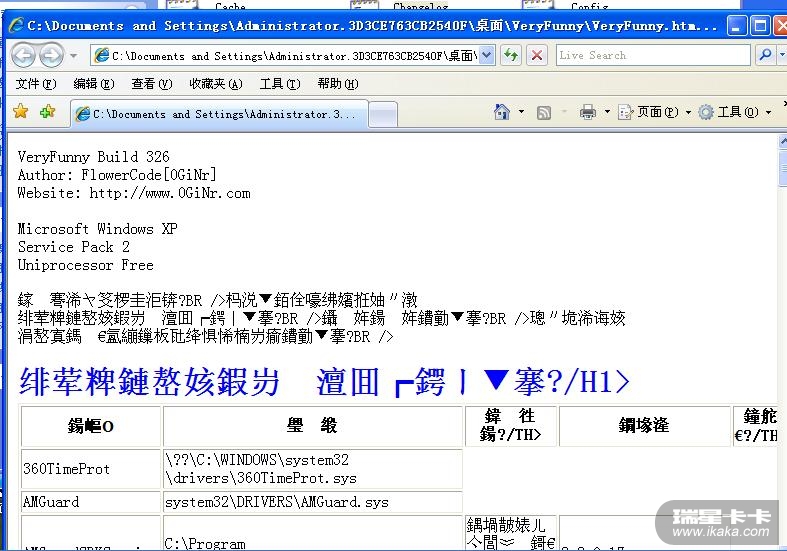
Task: Open the 文件(F) menu
Action: (x=36, y=84)
